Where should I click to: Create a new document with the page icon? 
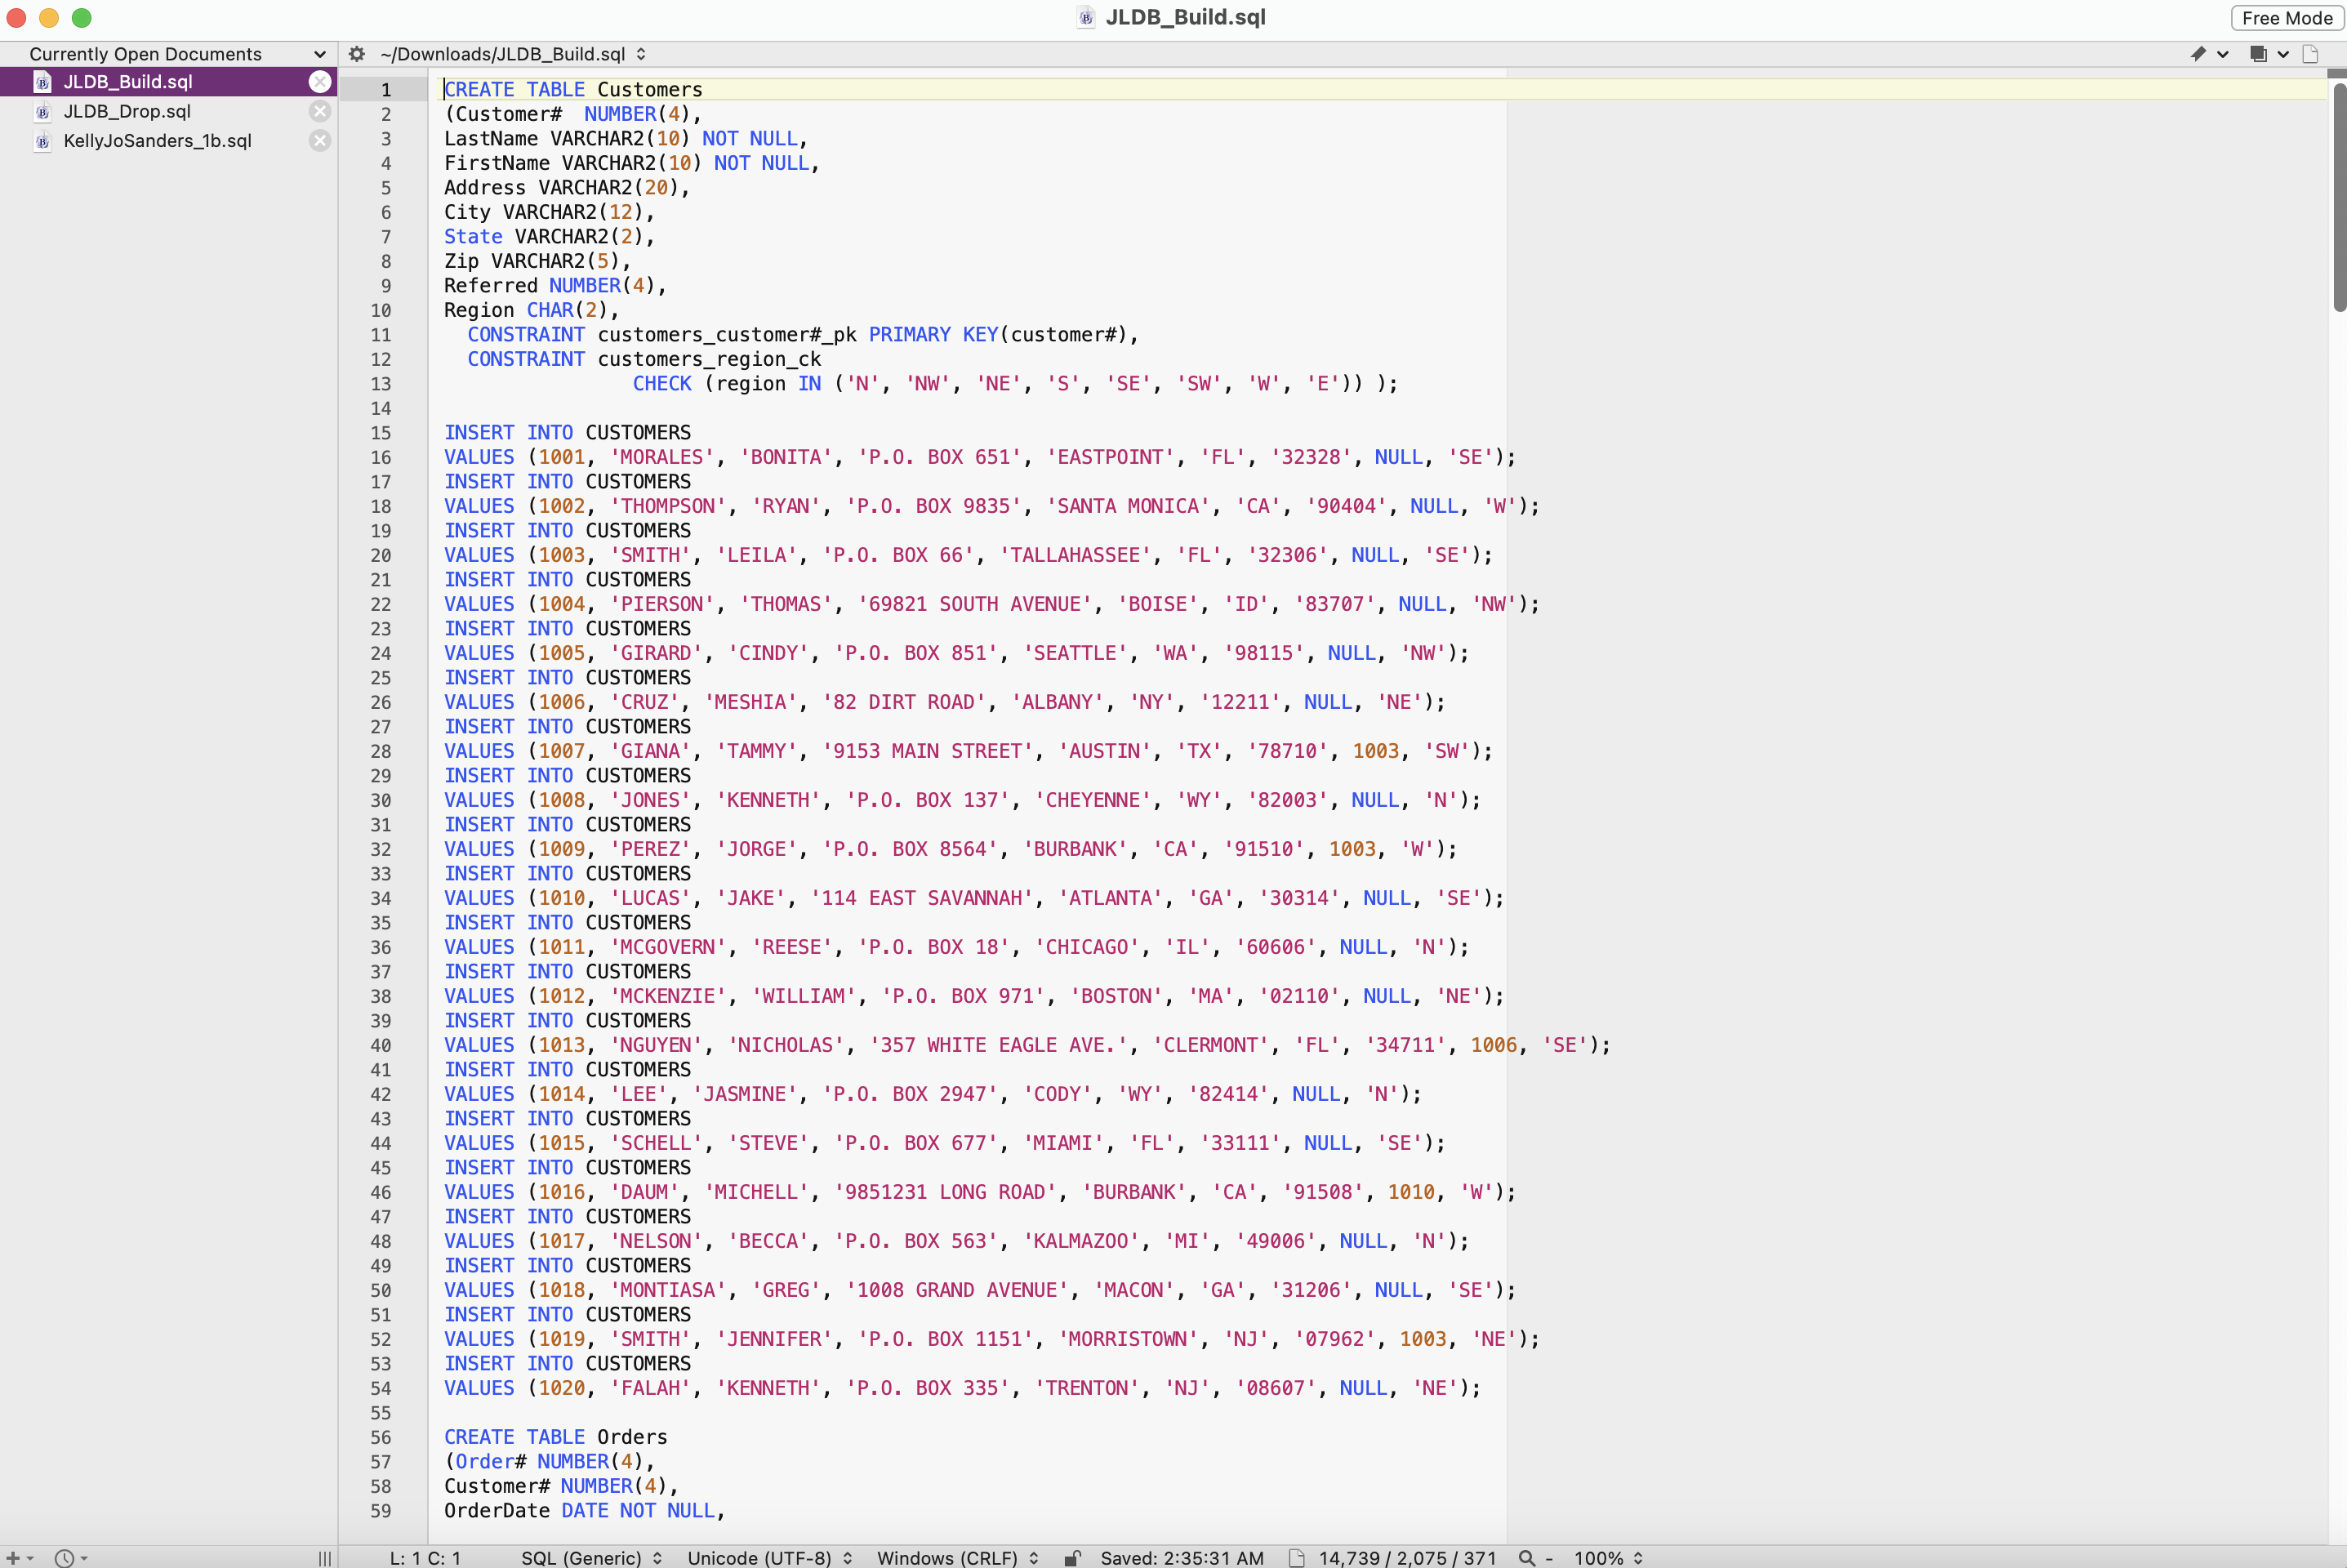tap(2311, 54)
